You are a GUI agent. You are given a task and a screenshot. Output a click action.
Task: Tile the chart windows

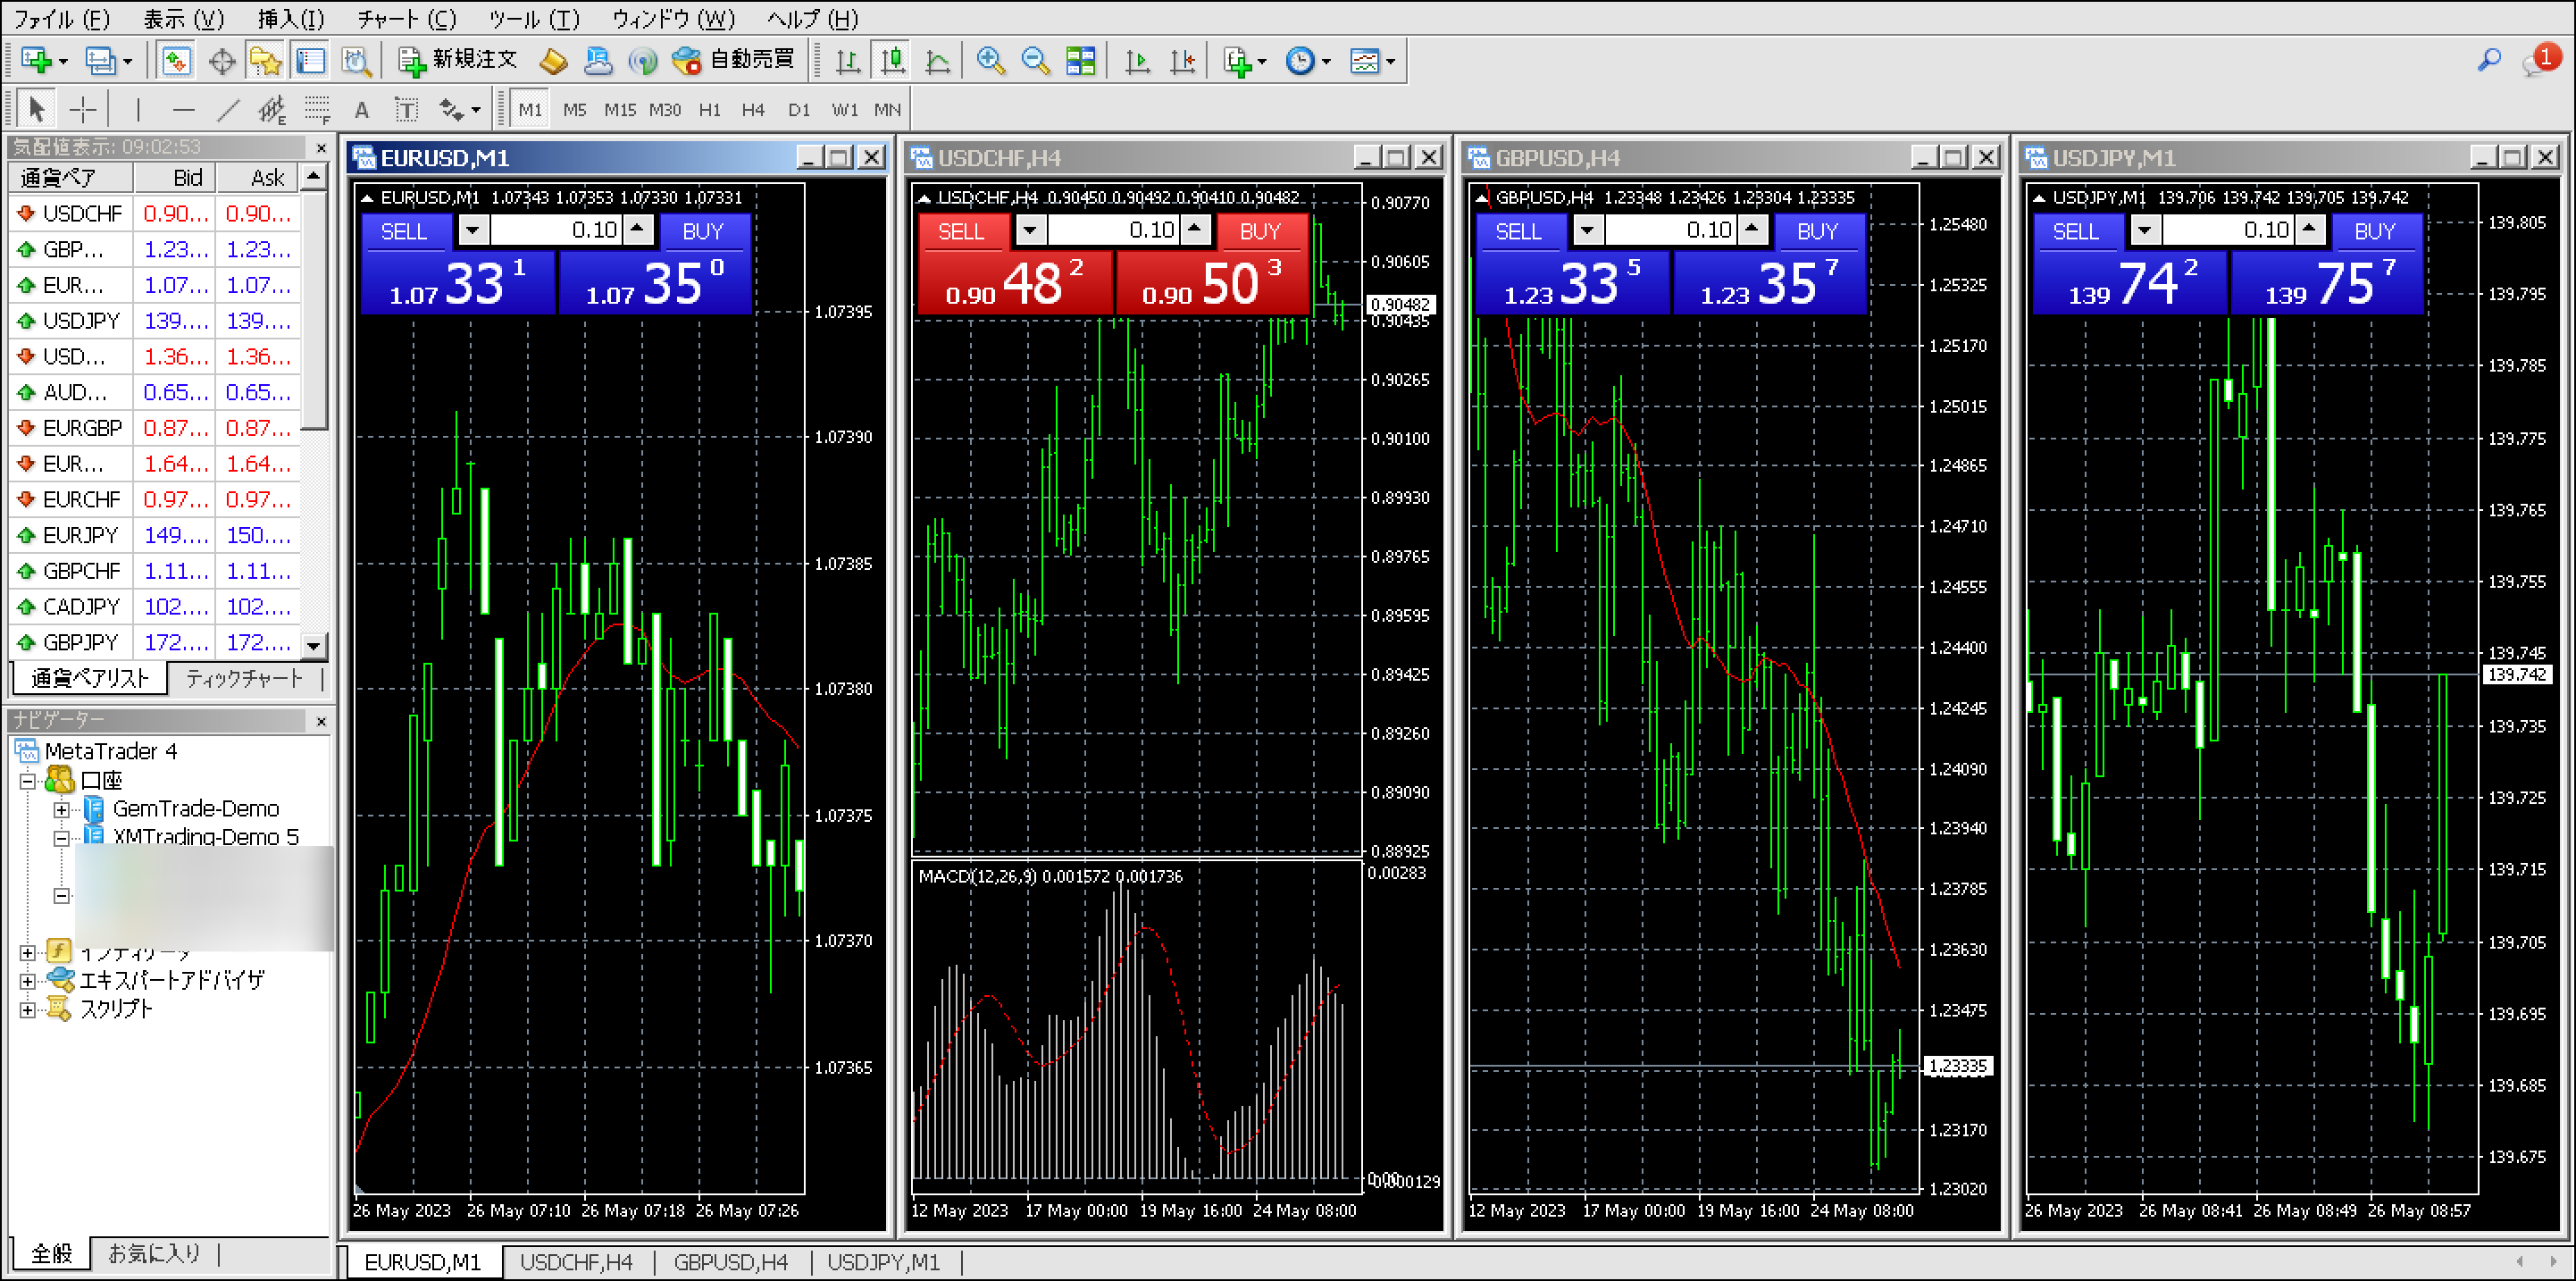[x=1080, y=61]
